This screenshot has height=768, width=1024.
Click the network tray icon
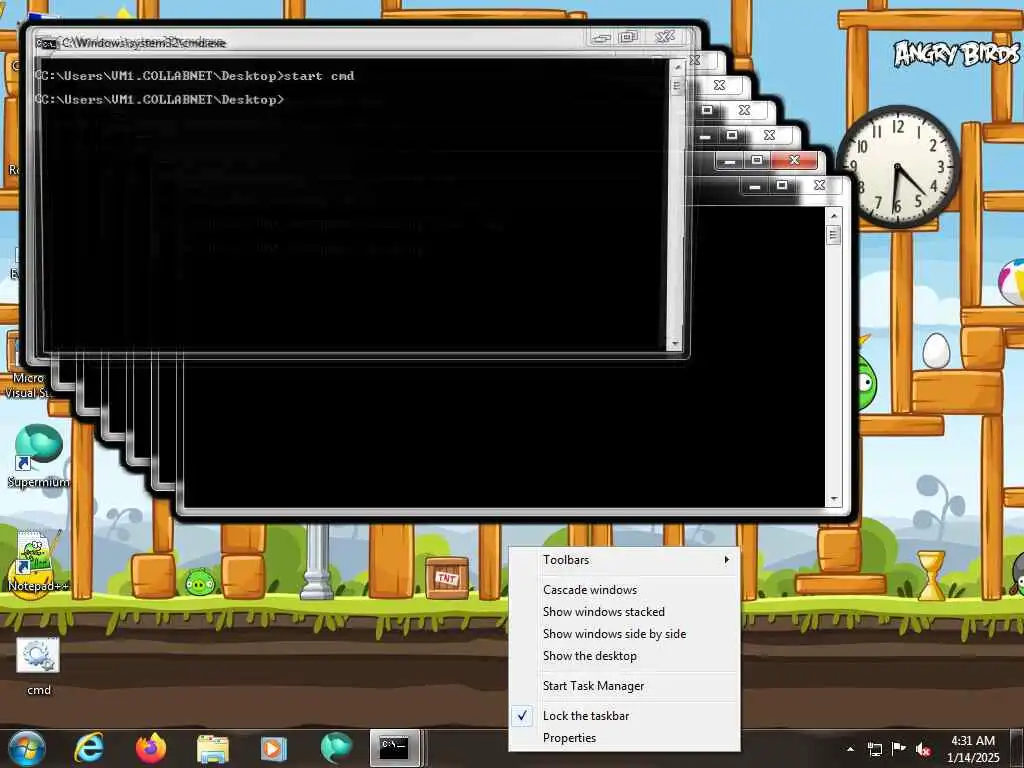point(874,749)
